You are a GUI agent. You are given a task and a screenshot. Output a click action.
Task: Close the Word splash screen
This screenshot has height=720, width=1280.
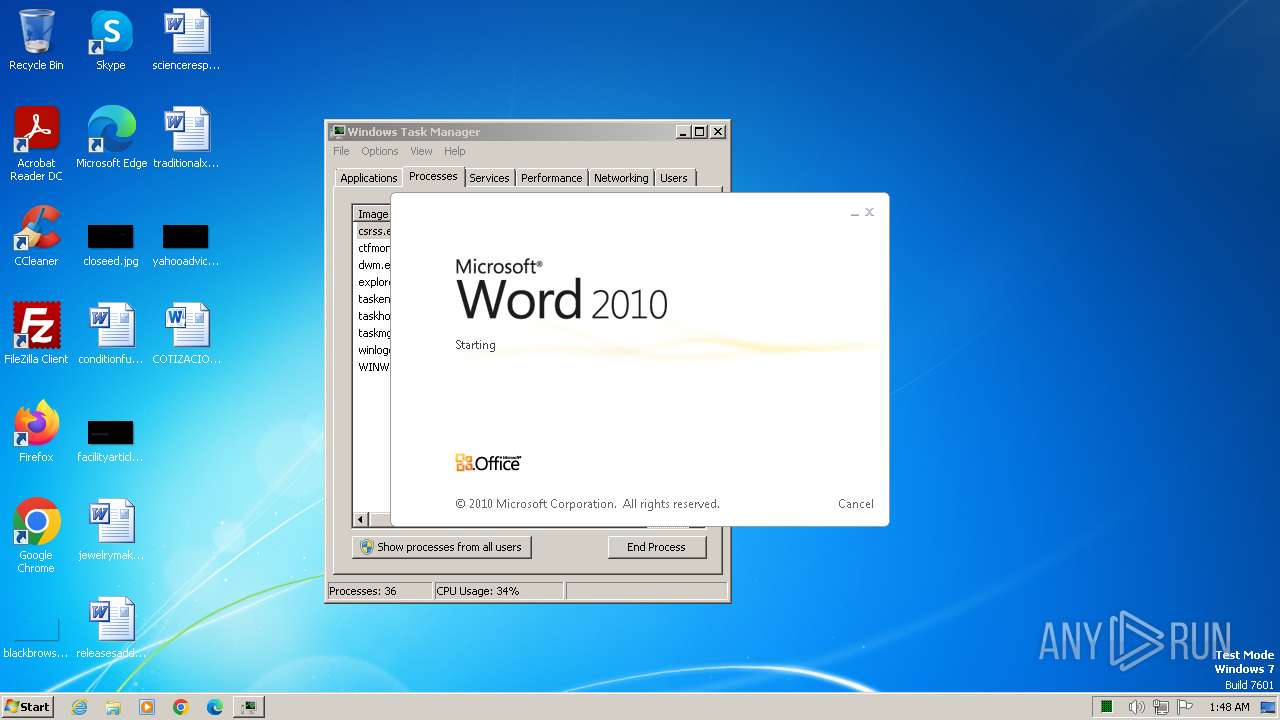point(869,212)
